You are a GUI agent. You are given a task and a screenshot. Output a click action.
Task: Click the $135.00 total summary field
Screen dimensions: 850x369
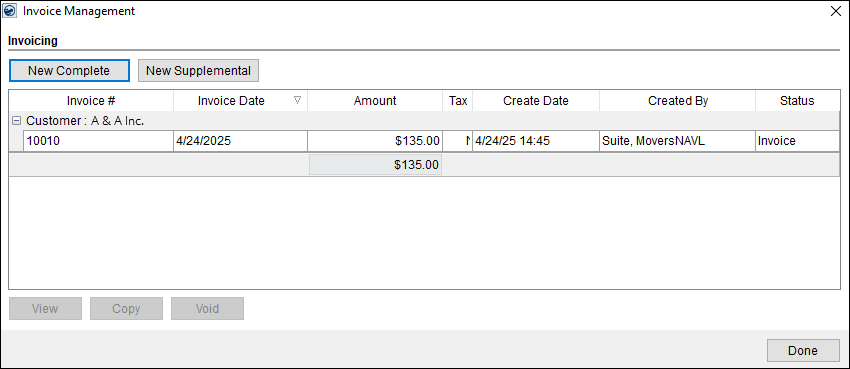point(375,165)
